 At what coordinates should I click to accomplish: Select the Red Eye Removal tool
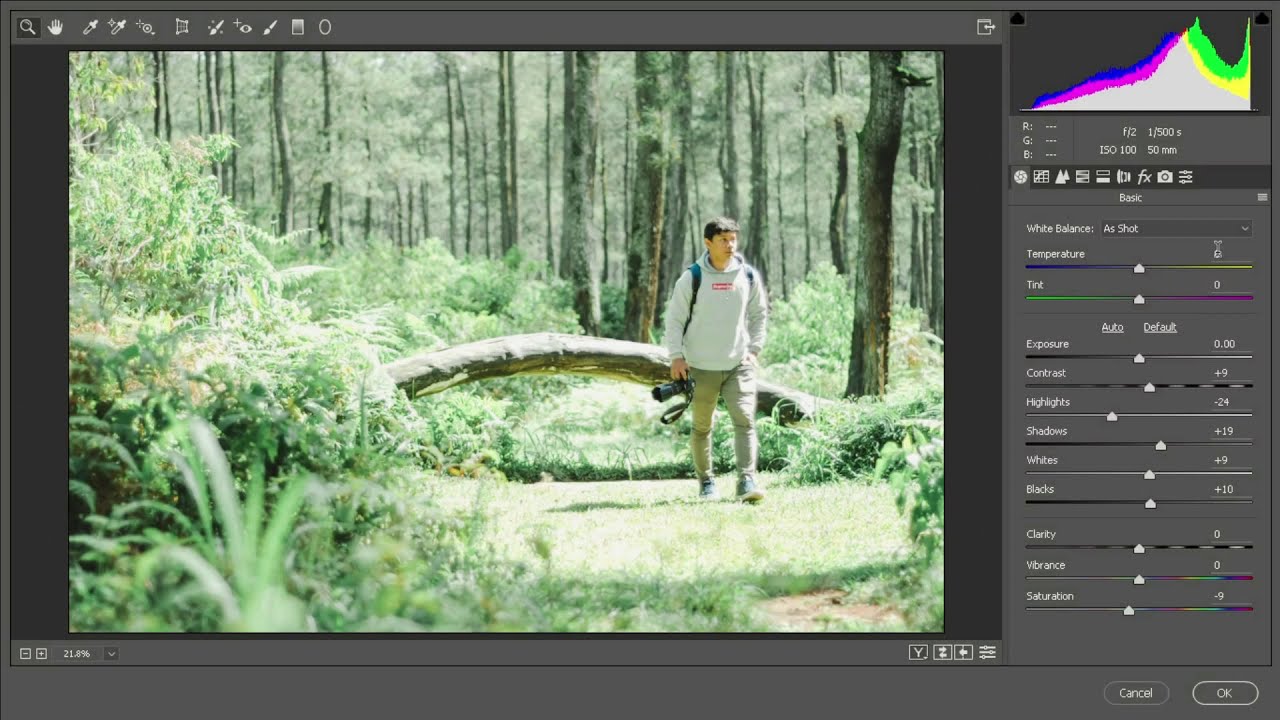pyautogui.click(x=242, y=28)
